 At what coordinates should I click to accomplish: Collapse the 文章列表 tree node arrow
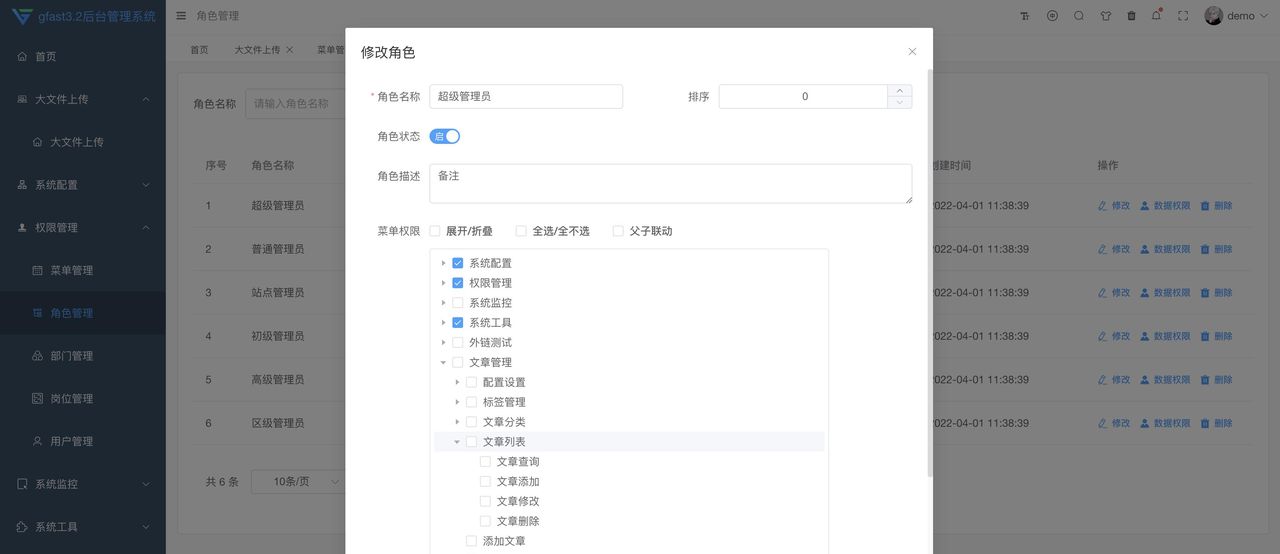[458, 442]
